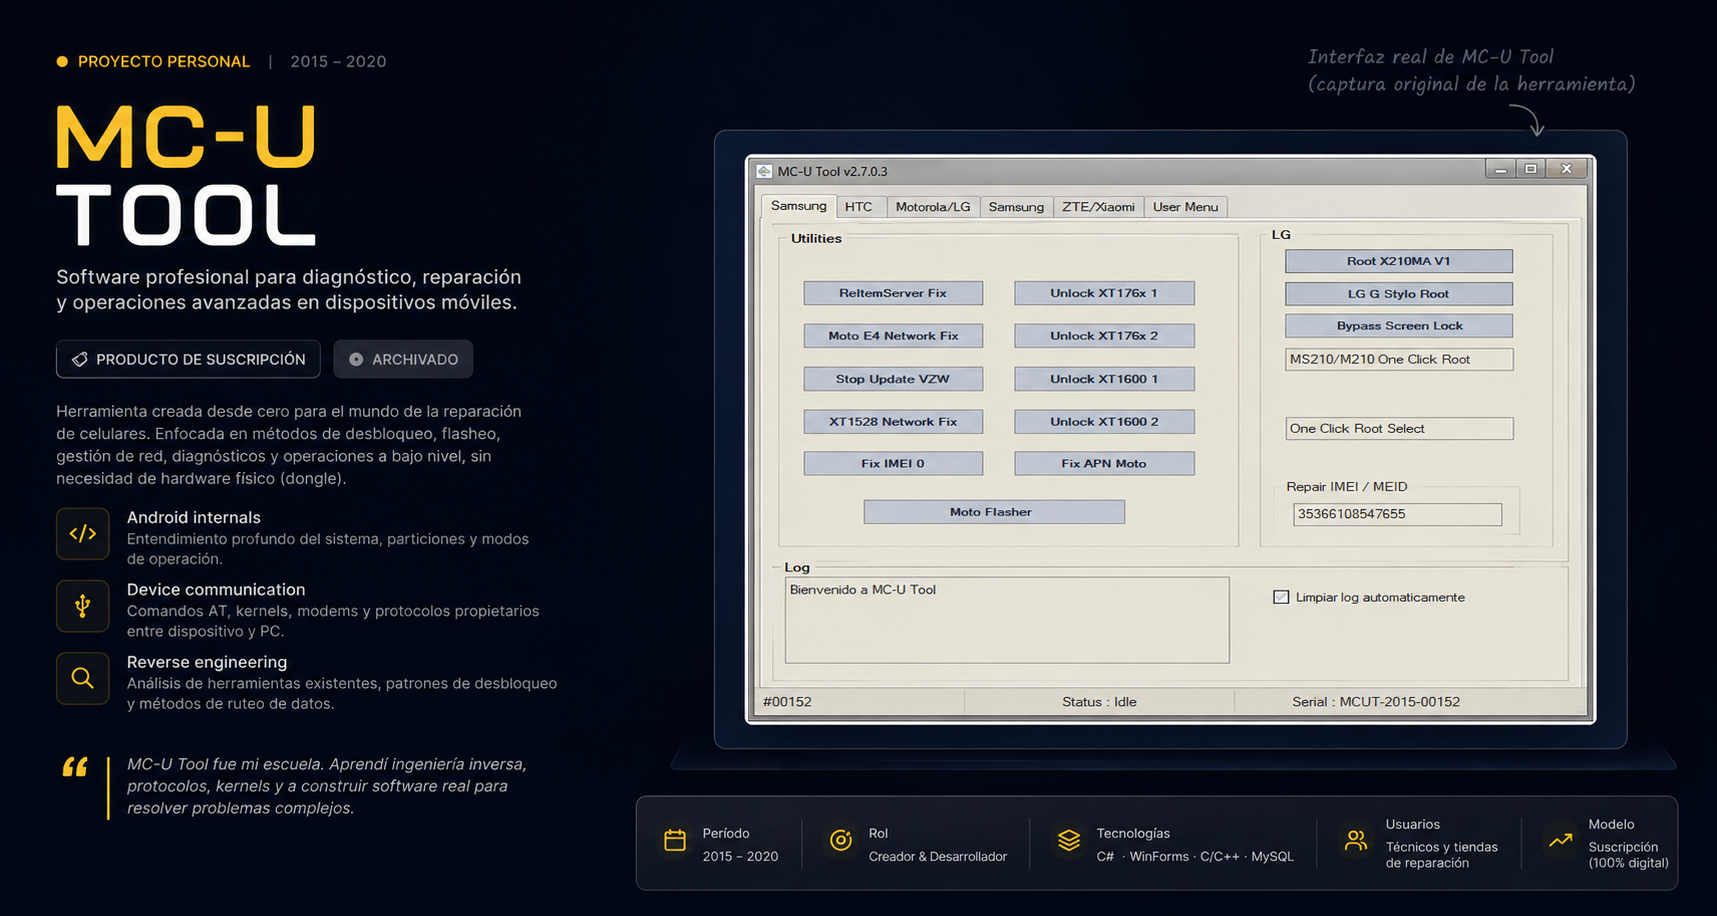Run XT1528 Network Fix
This screenshot has width=1717, height=916.
point(893,422)
